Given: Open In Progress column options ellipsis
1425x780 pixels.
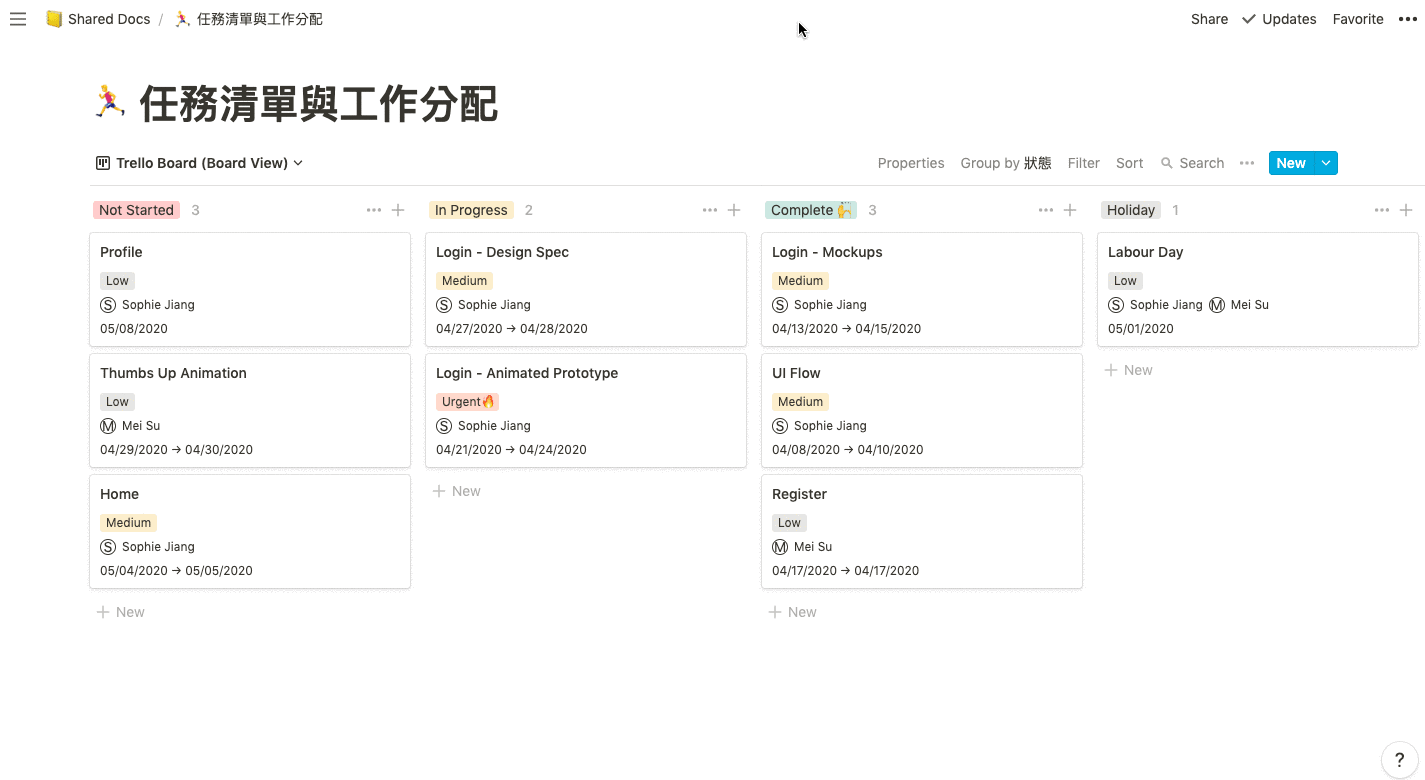Looking at the screenshot, I should 709,210.
